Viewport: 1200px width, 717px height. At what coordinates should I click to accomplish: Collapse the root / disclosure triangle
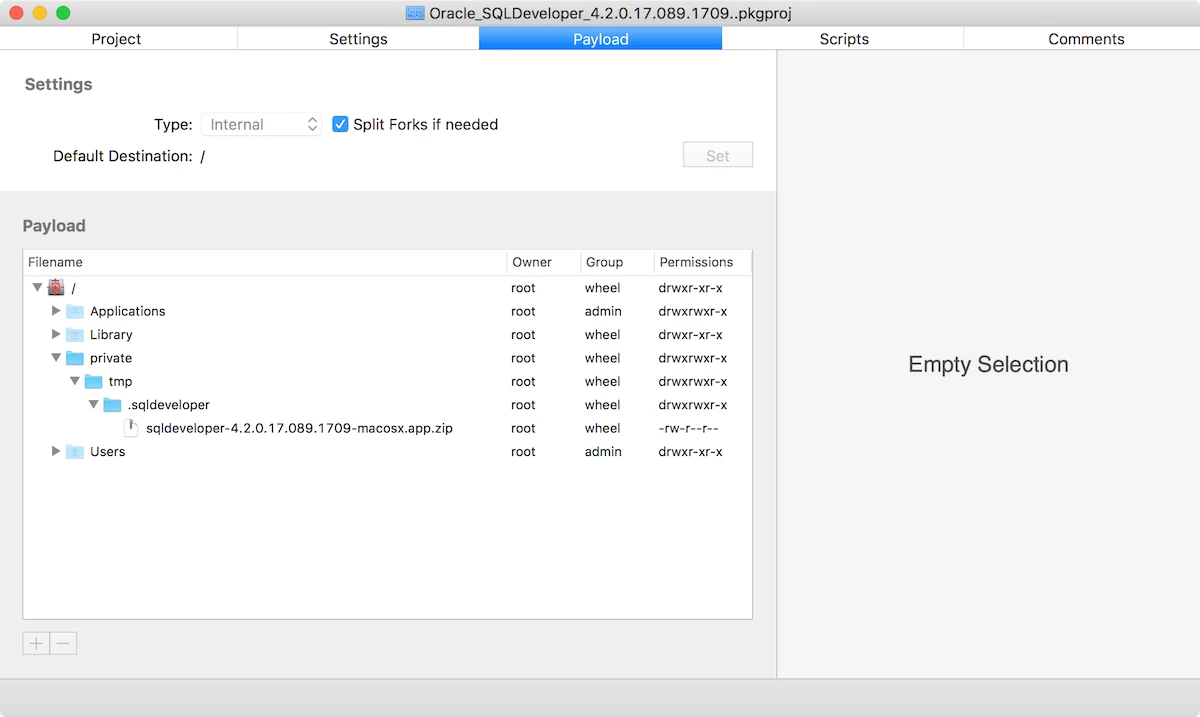38,287
